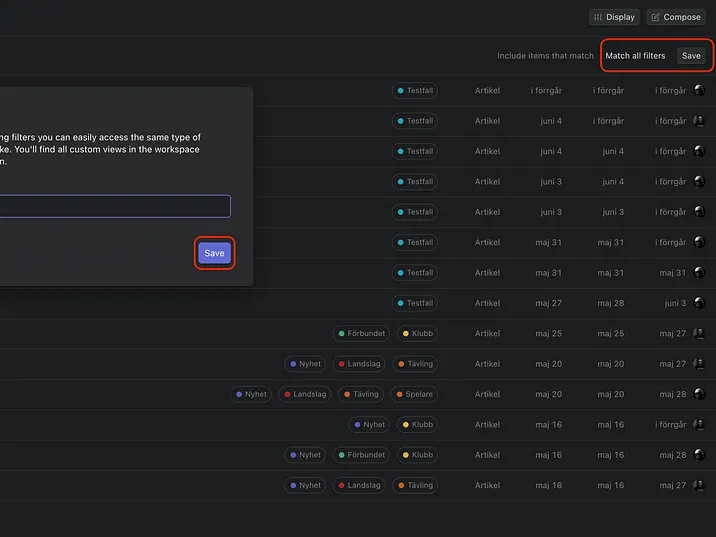Click the avatar in the first list row

pyautogui.click(x=699, y=91)
